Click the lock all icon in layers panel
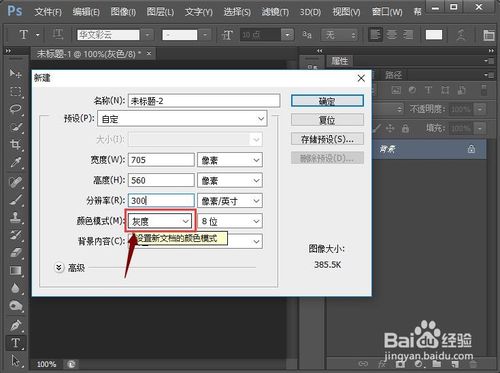The height and width of the screenshot is (373, 500). tap(405, 128)
